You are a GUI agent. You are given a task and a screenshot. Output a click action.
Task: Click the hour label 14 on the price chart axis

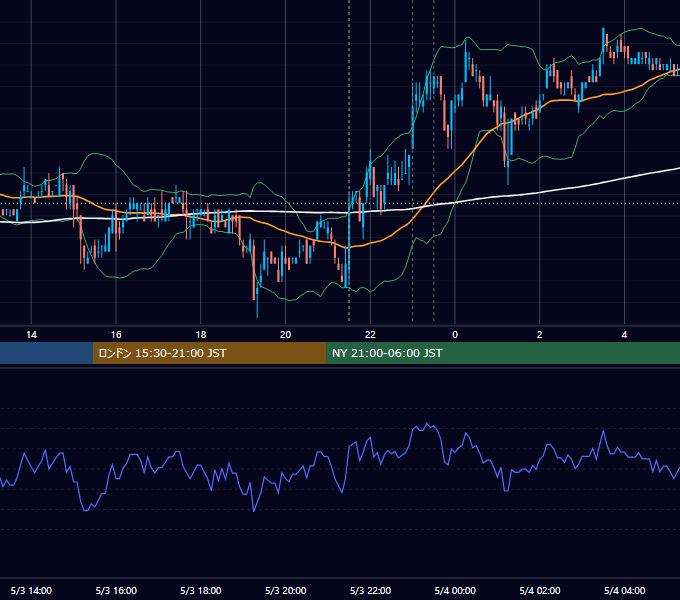click(31, 335)
